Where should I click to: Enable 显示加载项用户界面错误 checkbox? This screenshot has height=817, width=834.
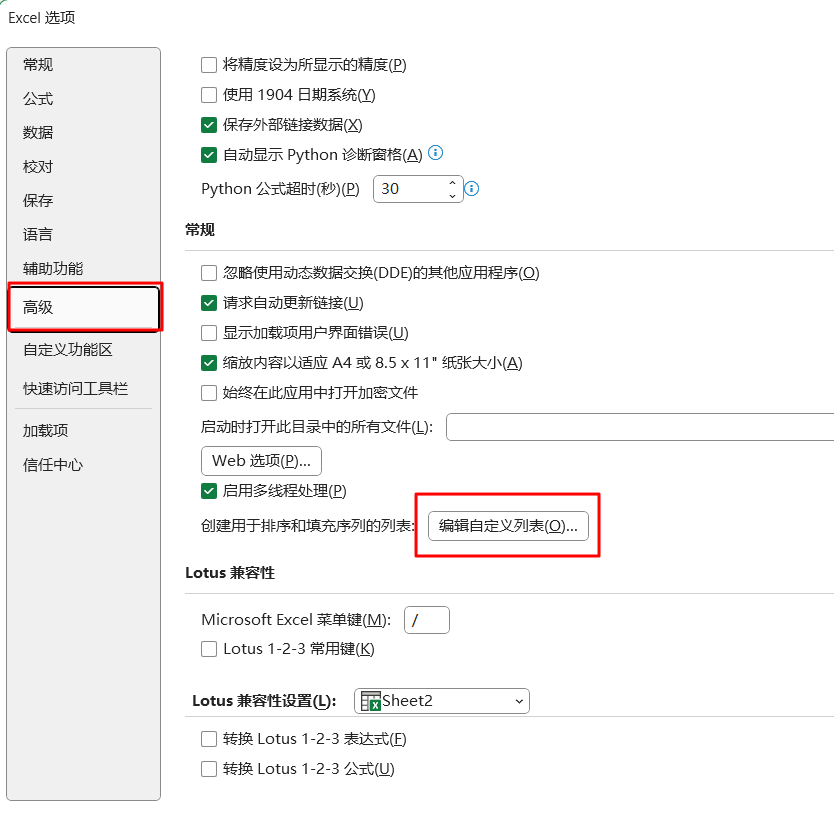(209, 333)
